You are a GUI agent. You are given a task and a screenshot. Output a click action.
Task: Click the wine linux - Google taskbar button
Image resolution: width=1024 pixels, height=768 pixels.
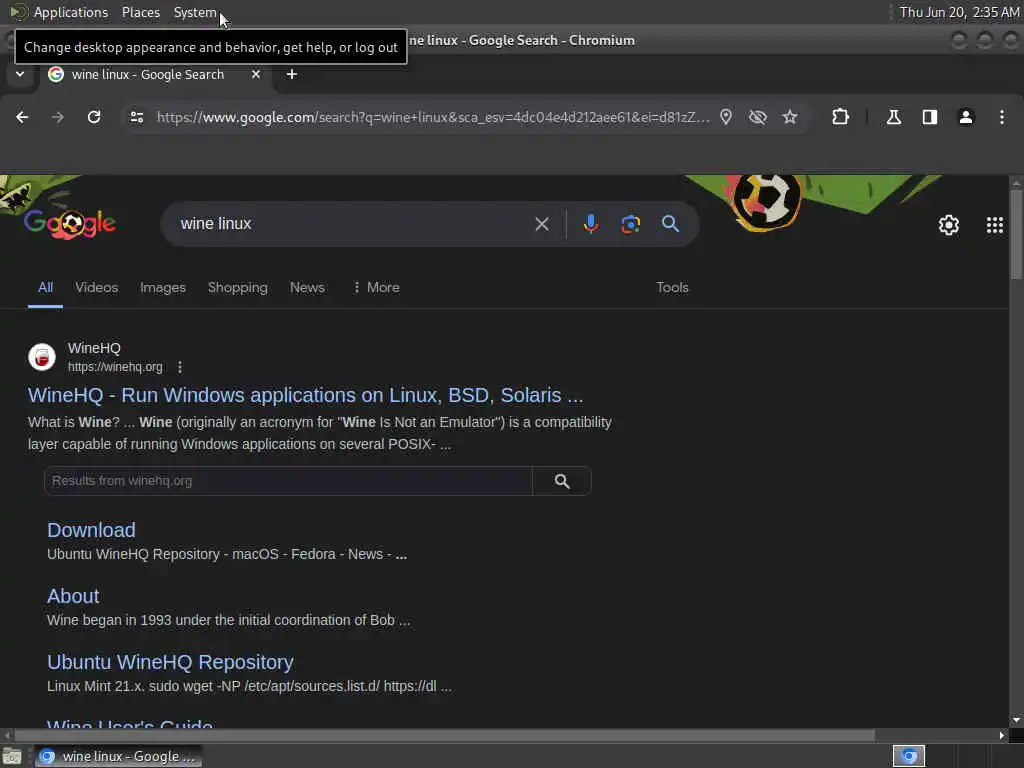pyautogui.click(x=118, y=756)
